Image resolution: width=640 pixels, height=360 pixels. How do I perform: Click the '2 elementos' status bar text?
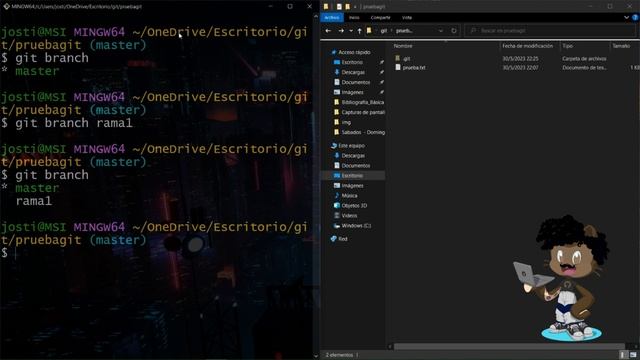point(339,355)
